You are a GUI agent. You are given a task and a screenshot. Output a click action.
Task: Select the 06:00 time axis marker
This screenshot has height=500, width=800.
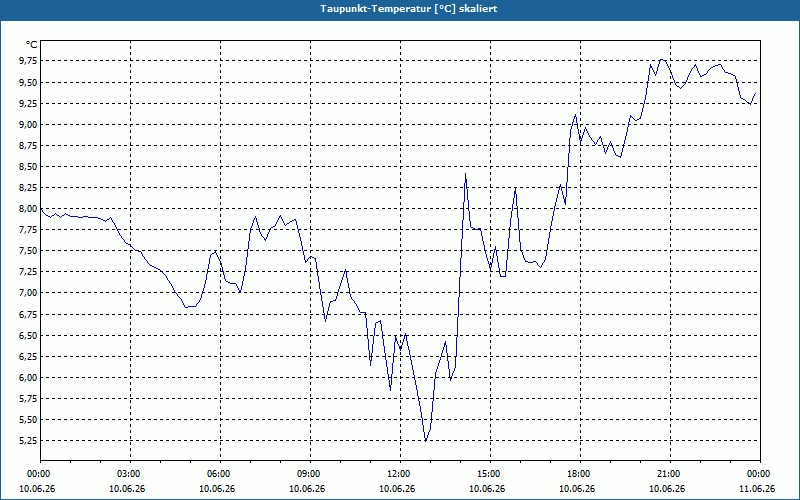pos(220,474)
